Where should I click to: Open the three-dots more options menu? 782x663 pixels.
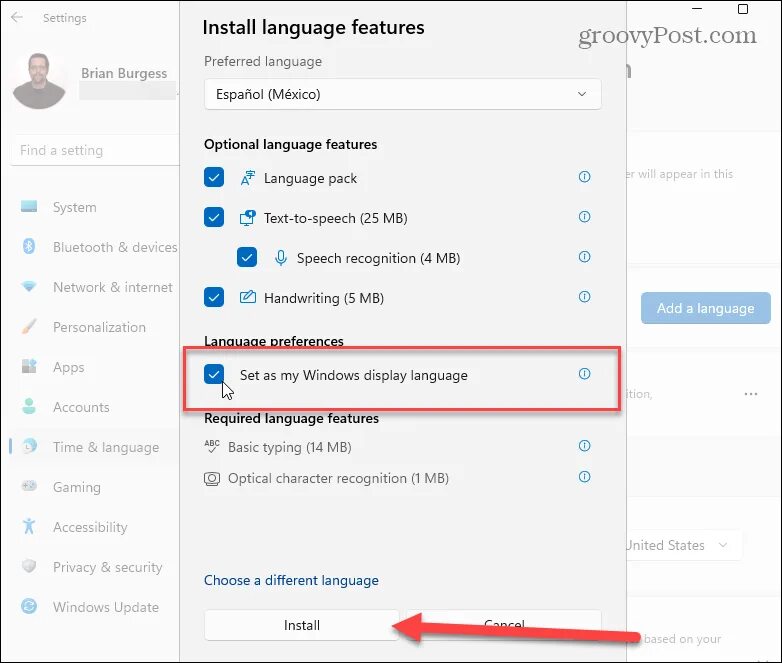(751, 394)
